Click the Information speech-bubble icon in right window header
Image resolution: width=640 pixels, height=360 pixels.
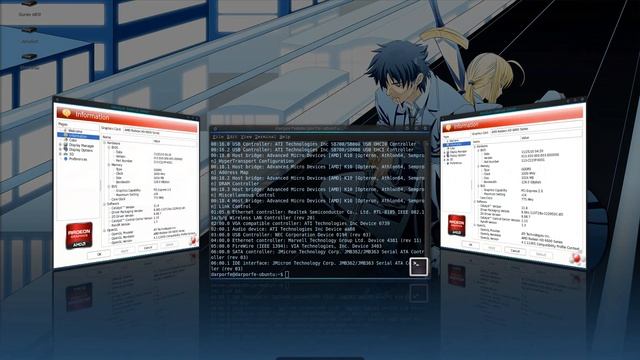(x=448, y=128)
